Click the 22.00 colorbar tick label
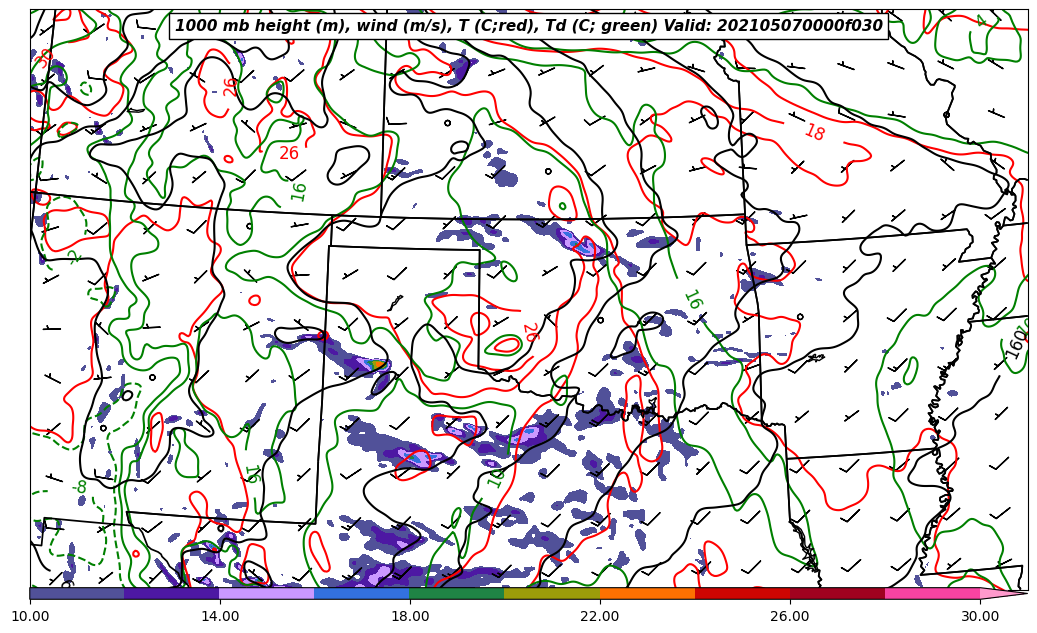1037x633 pixels. pyautogui.click(x=600, y=616)
